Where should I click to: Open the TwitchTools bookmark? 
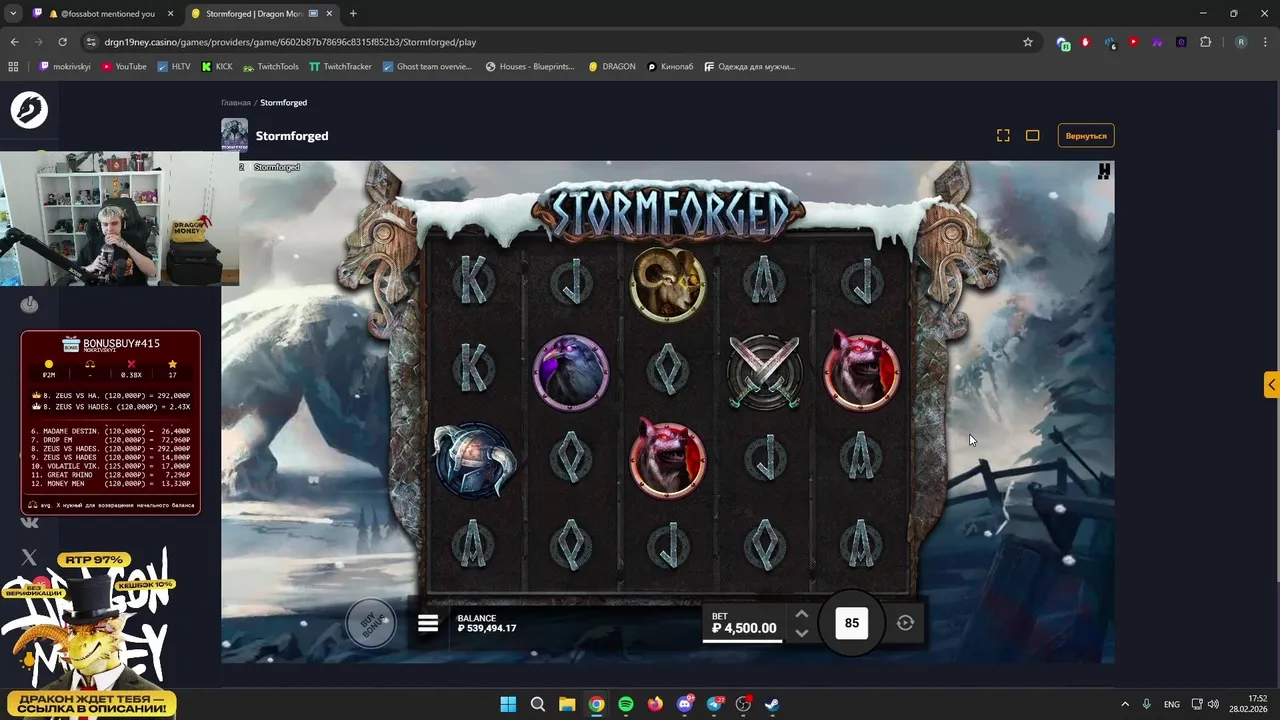click(271, 67)
